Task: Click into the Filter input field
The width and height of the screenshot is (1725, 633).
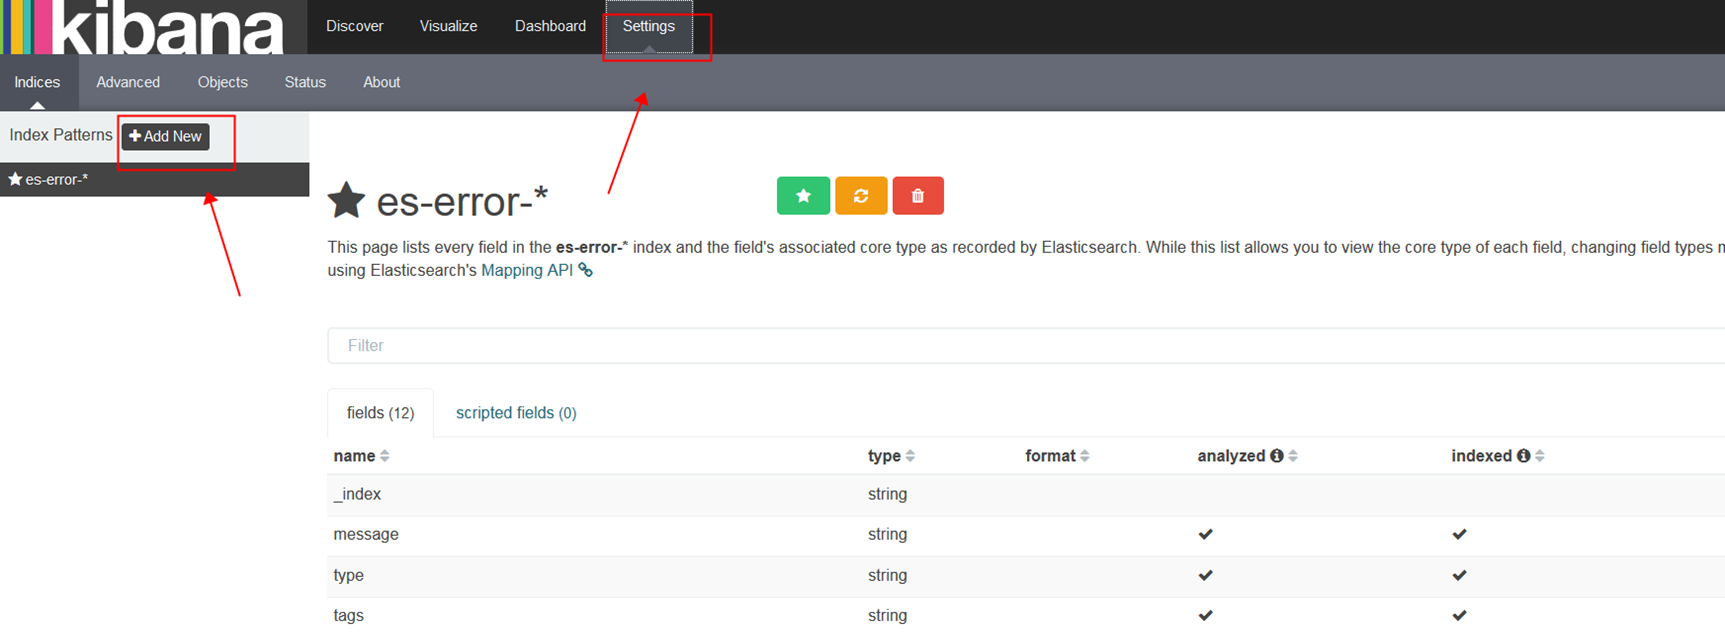Action: [x=1000, y=345]
